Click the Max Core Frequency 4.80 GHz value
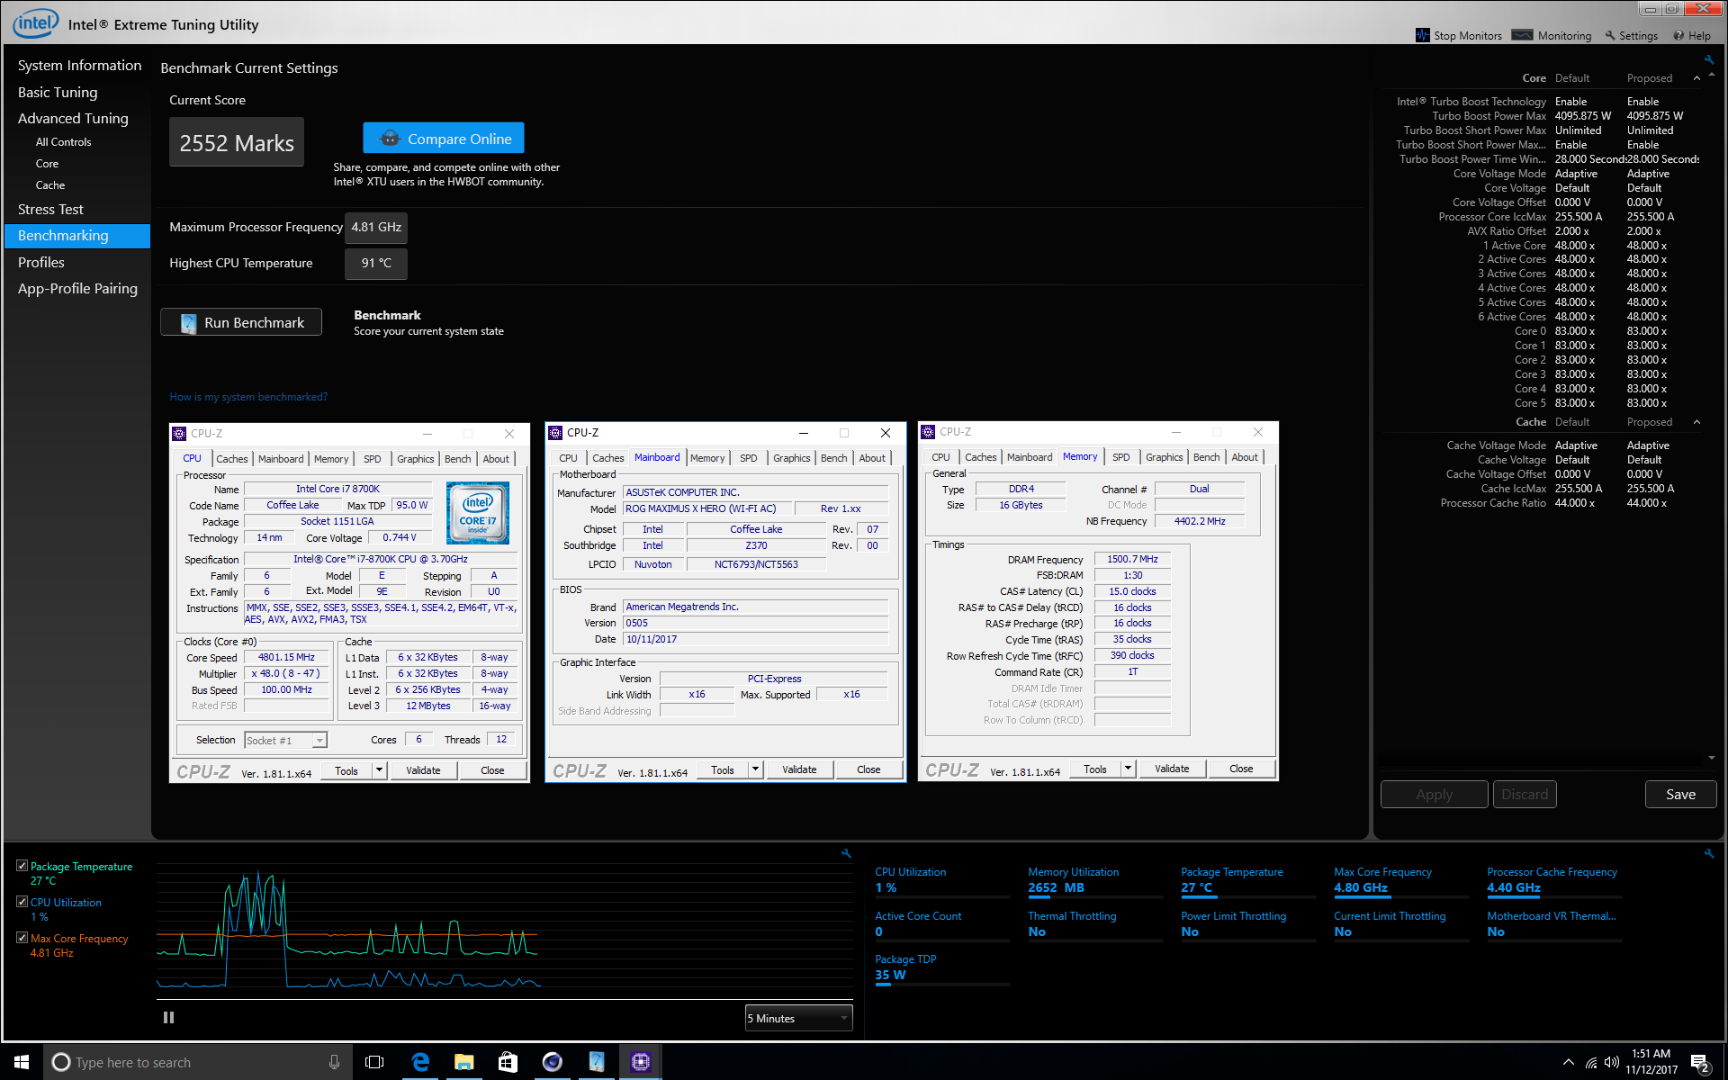The width and height of the screenshot is (1728, 1080). click(1360, 888)
